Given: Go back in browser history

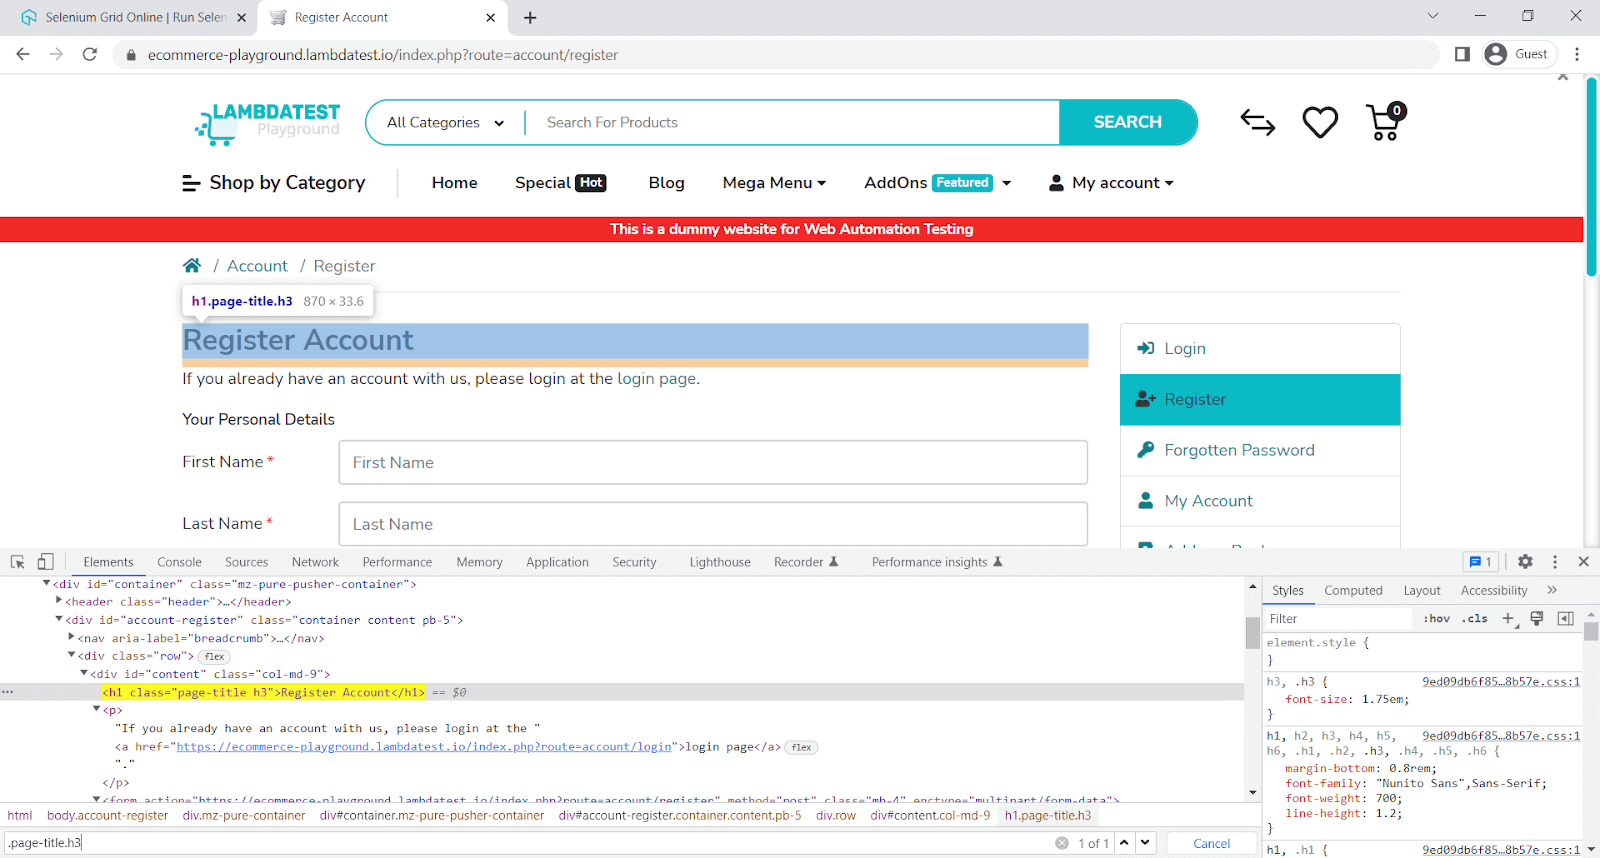Looking at the screenshot, I should coord(23,54).
